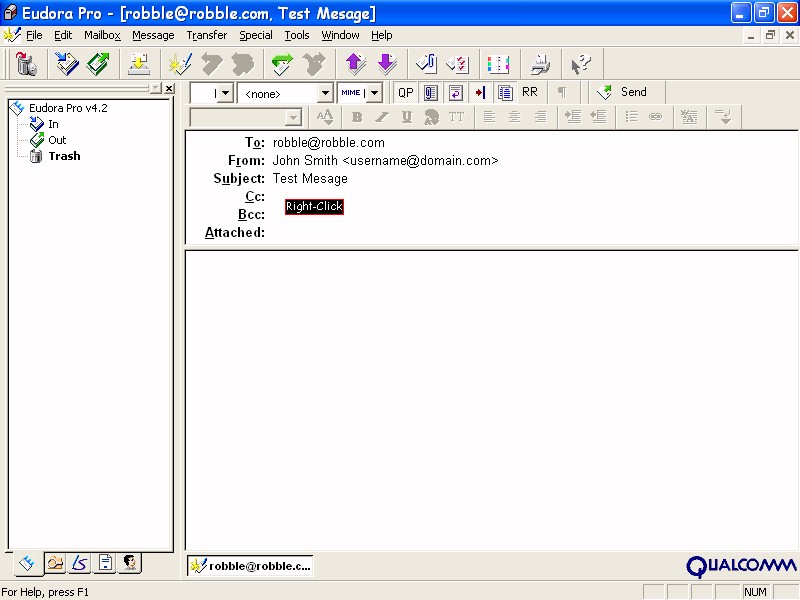Toggle Tabs in Body button
Image resolution: width=800 pixels, height=600 pixels.
(480, 92)
